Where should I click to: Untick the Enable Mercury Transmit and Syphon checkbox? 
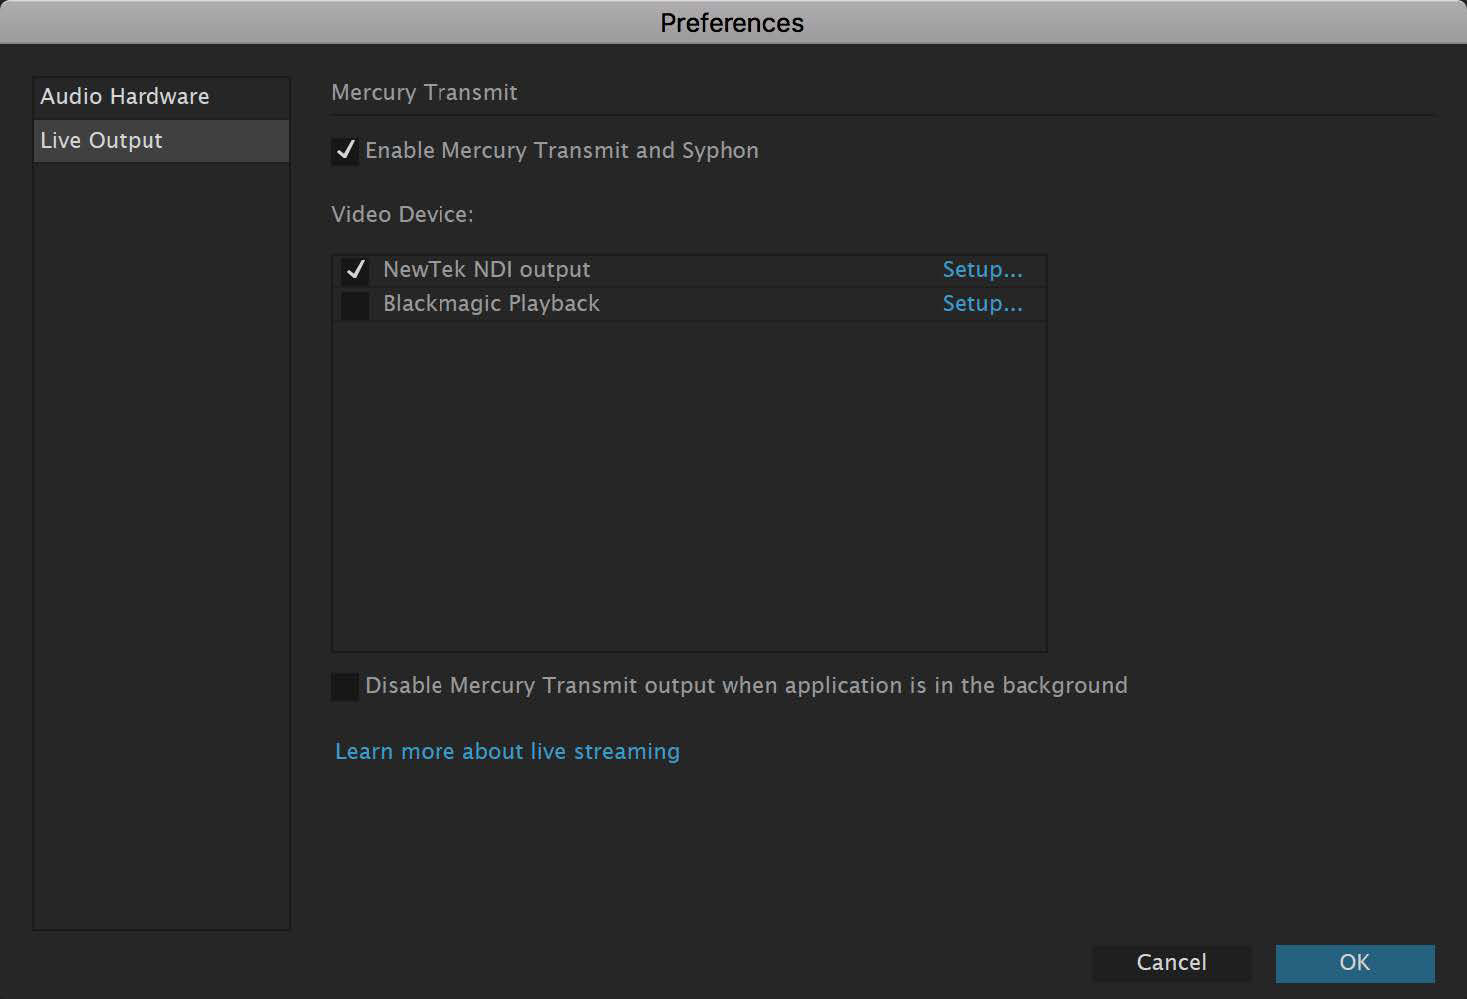(x=345, y=151)
